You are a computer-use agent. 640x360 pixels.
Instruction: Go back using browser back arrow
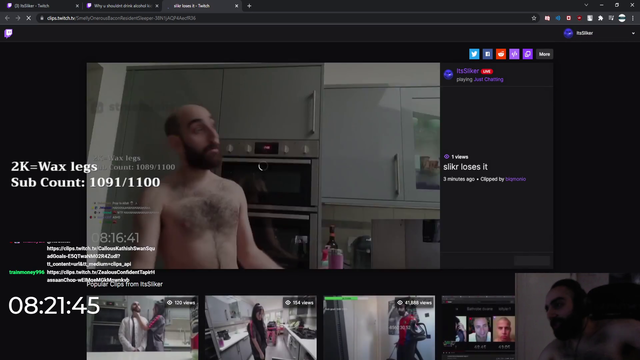pos(7,18)
